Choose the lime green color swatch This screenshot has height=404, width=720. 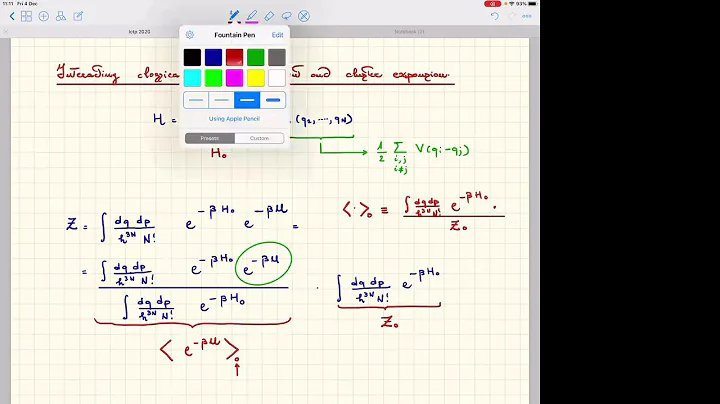click(x=214, y=78)
